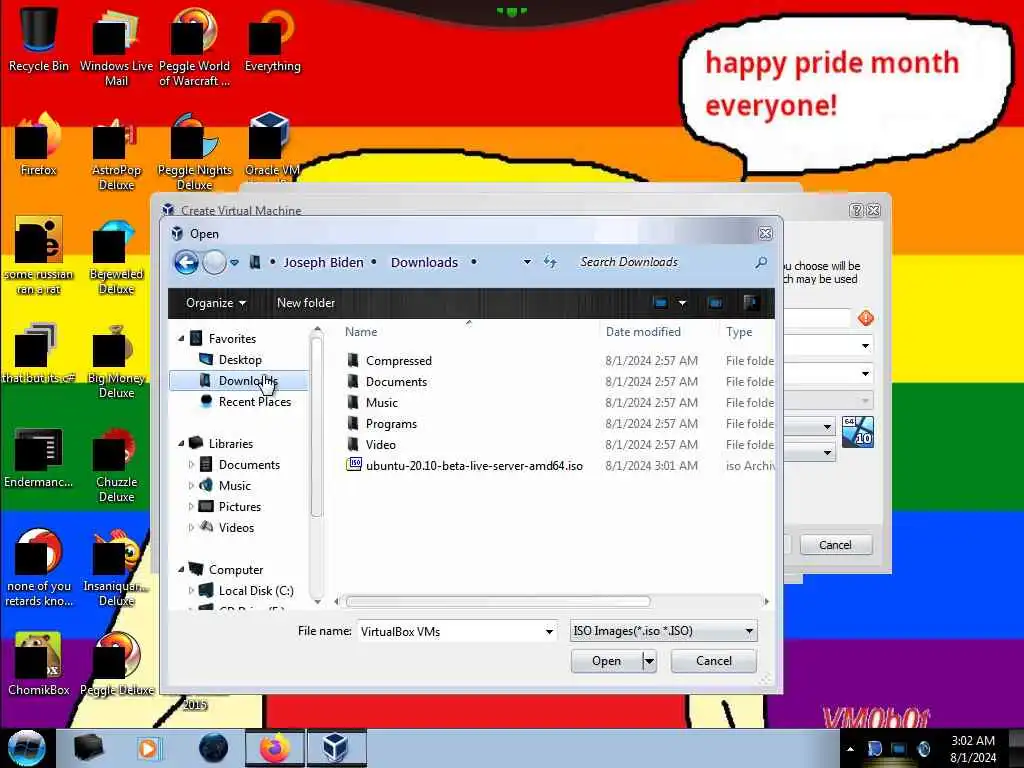The height and width of the screenshot is (768, 1024).
Task: Select the Music folder in file list
Action: (x=381, y=402)
